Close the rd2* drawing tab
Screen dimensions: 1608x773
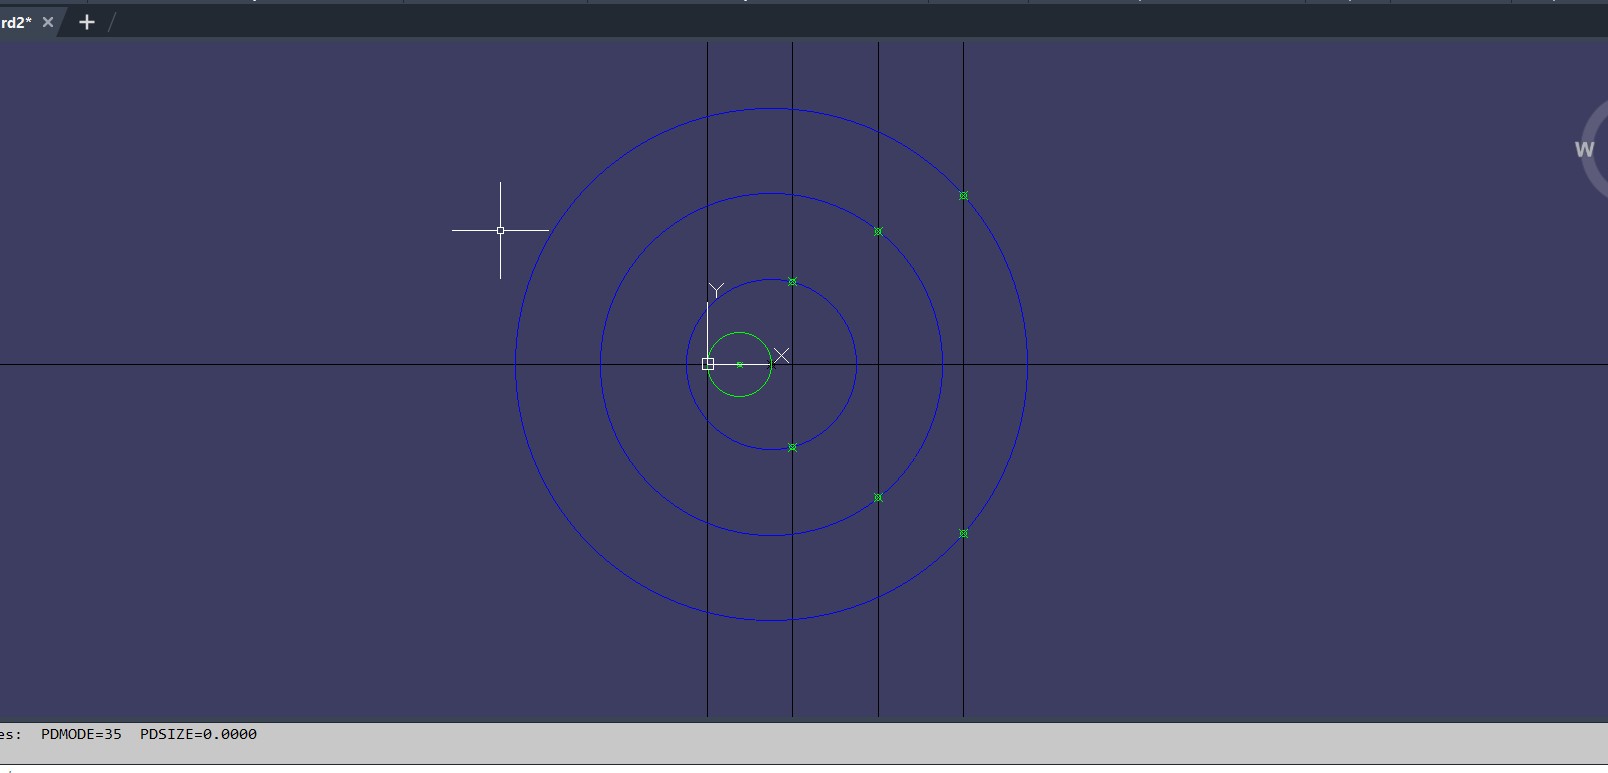48,22
